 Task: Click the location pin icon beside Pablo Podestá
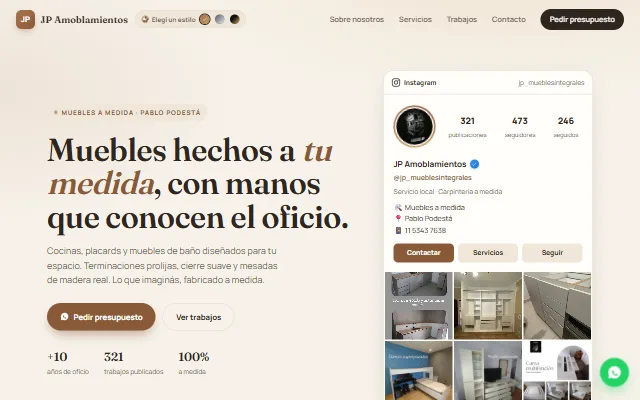[398, 218]
